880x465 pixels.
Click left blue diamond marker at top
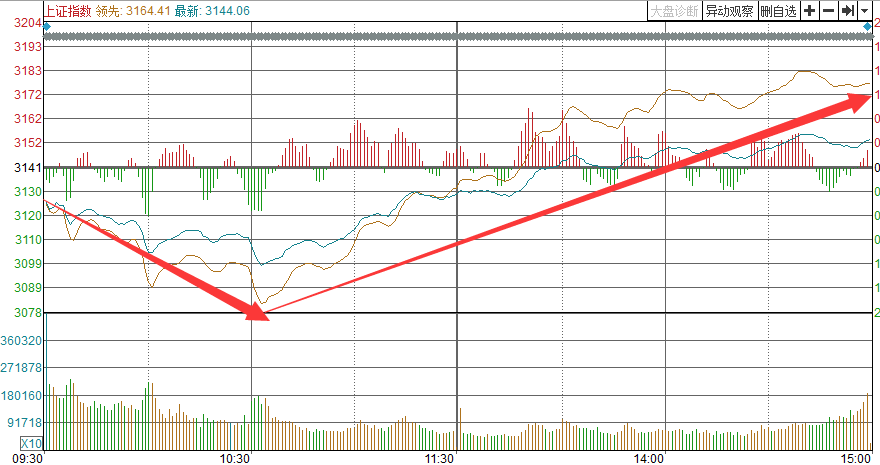(x=47, y=38)
